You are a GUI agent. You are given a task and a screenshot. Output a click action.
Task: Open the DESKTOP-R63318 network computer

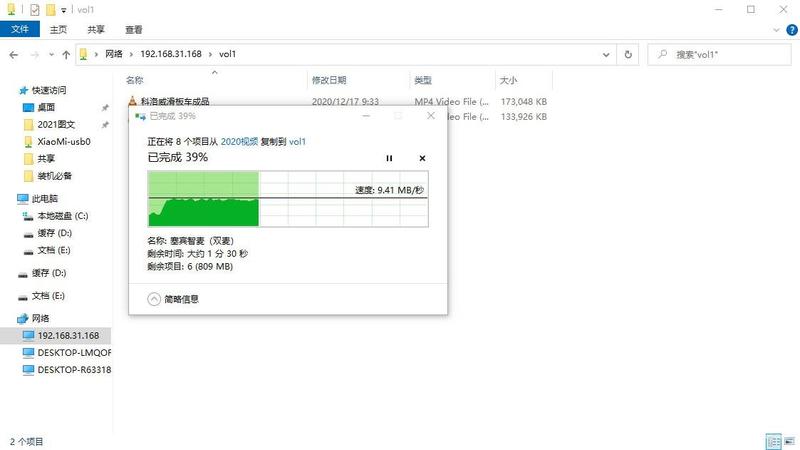click(x=74, y=370)
